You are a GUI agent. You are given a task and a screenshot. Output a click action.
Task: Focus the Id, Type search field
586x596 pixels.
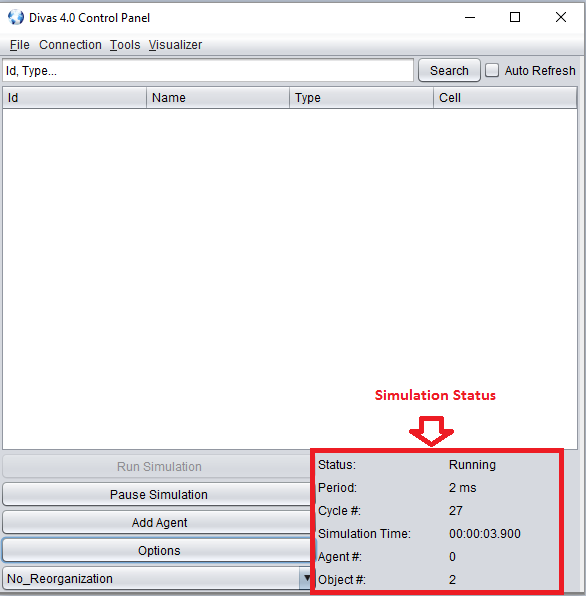(x=208, y=70)
